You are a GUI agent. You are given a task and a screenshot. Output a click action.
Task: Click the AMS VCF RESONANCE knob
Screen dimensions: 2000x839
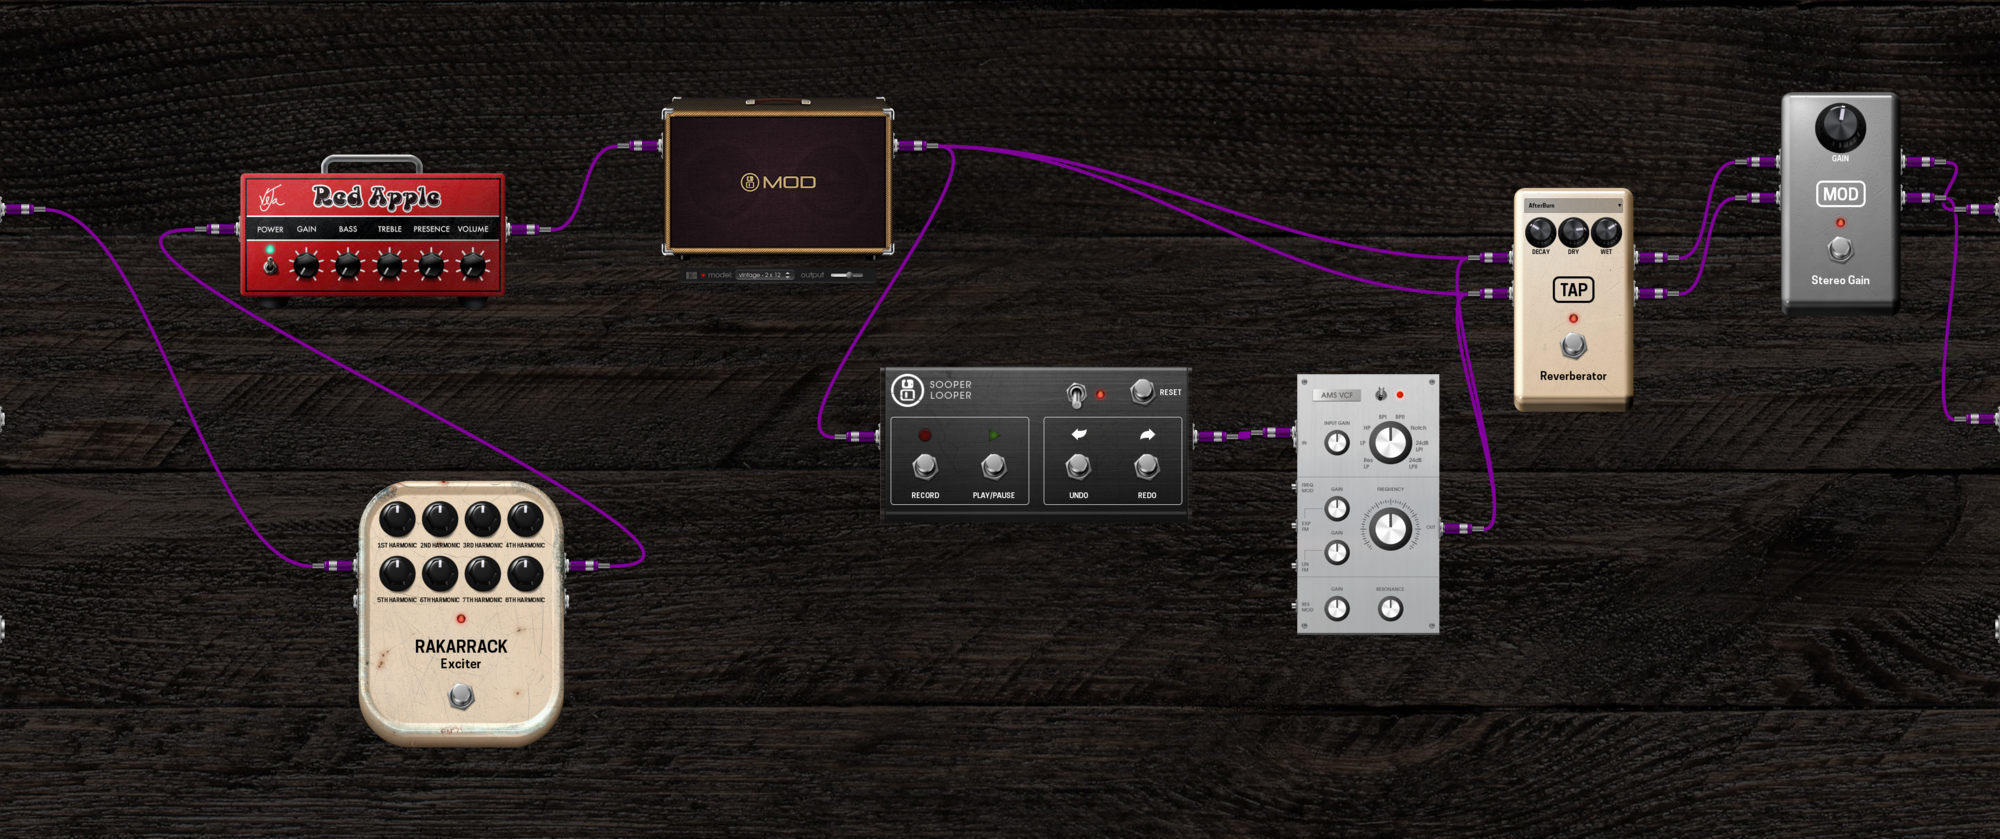point(1390,608)
